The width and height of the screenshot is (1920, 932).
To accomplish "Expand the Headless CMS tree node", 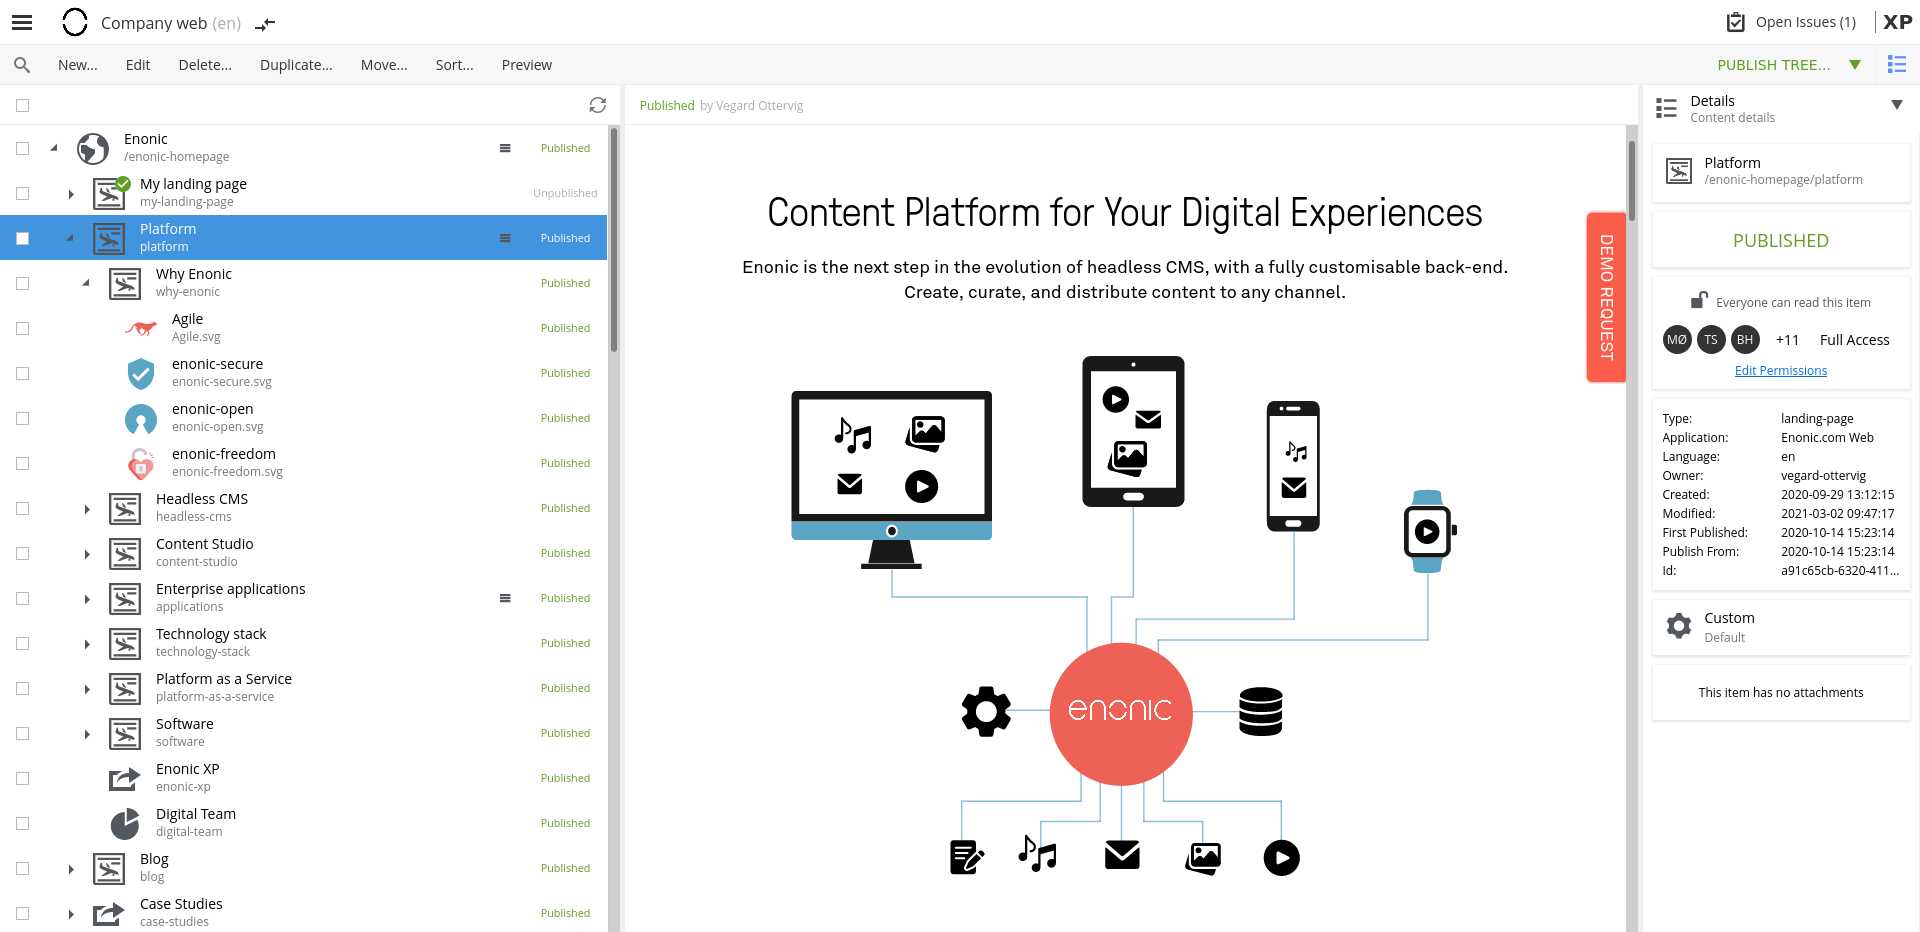I will (x=87, y=509).
